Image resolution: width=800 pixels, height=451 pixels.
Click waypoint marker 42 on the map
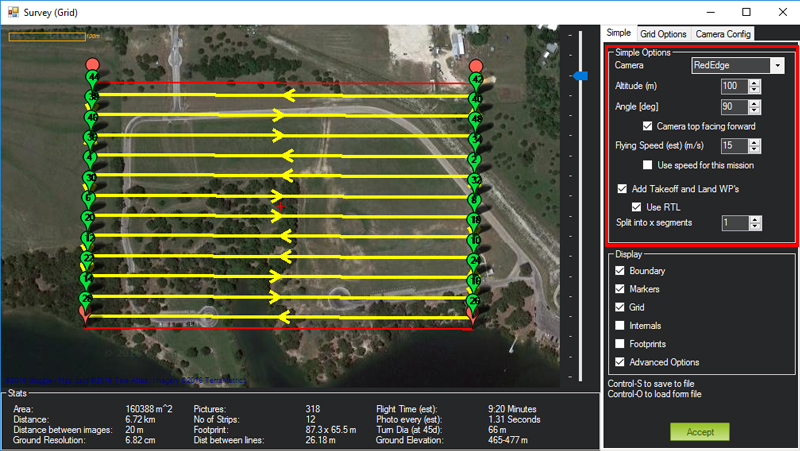coord(476,77)
